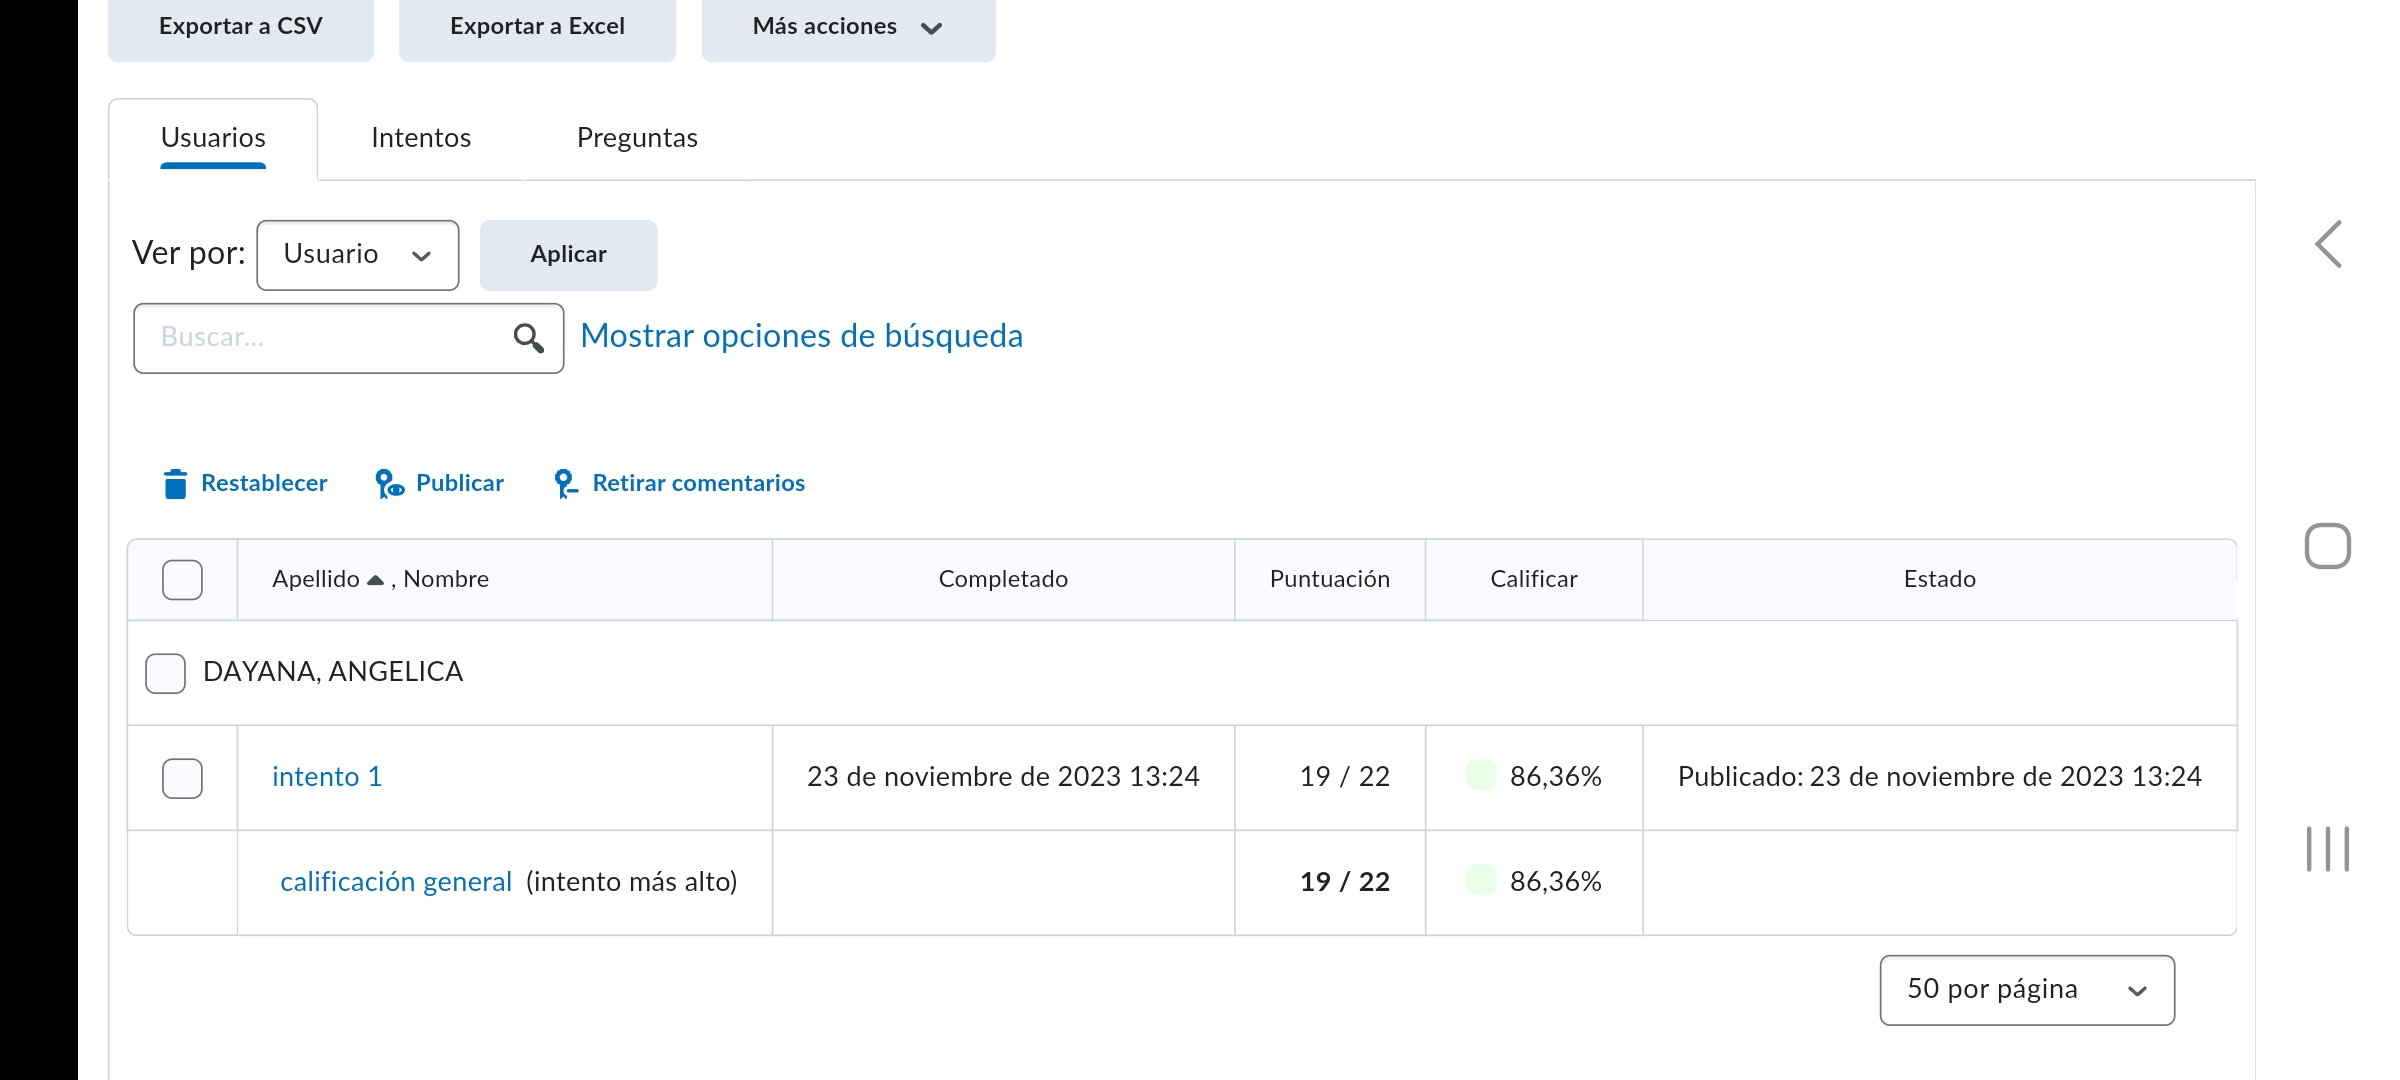Tap the Android home square button

click(2328, 546)
